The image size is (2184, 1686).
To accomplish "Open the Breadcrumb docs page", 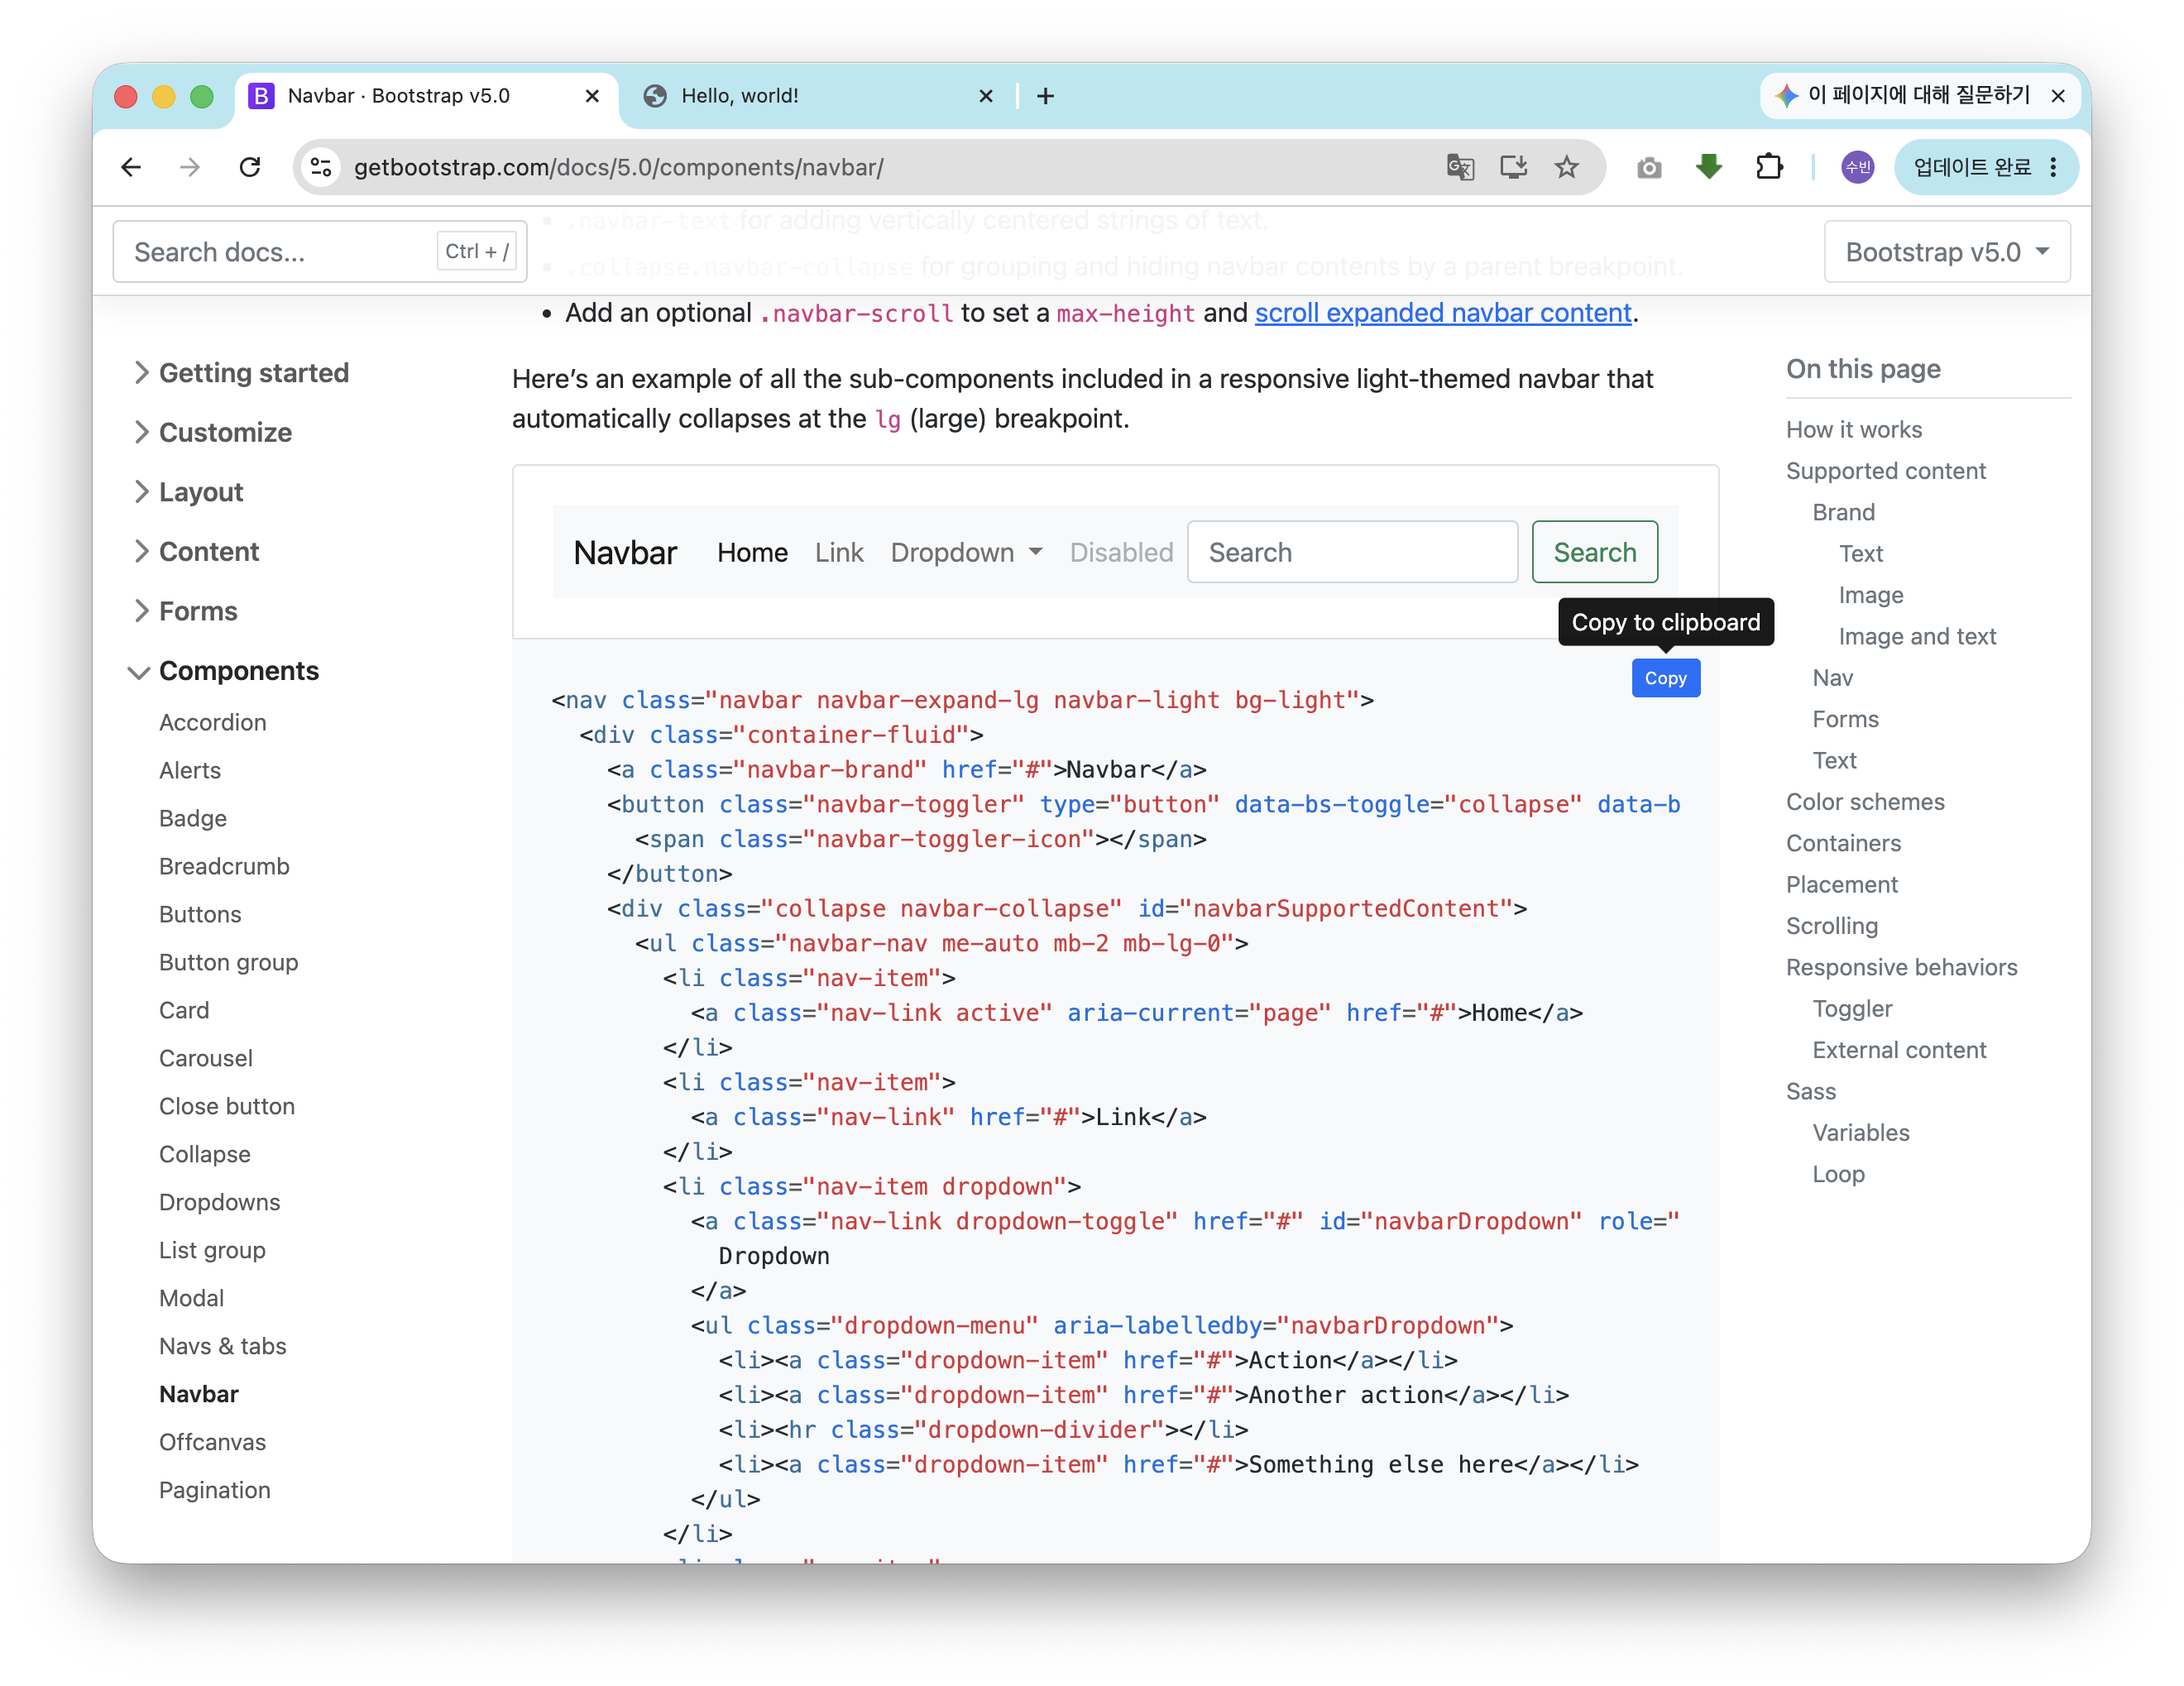I will click(x=224, y=866).
